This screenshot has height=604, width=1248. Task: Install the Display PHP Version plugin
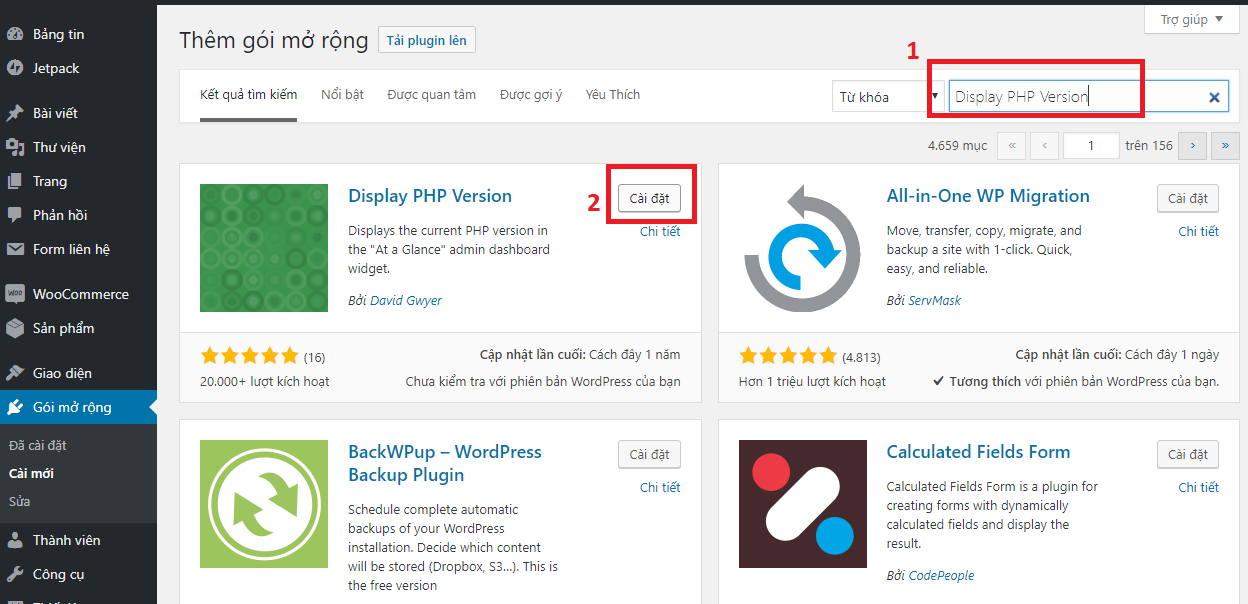649,198
